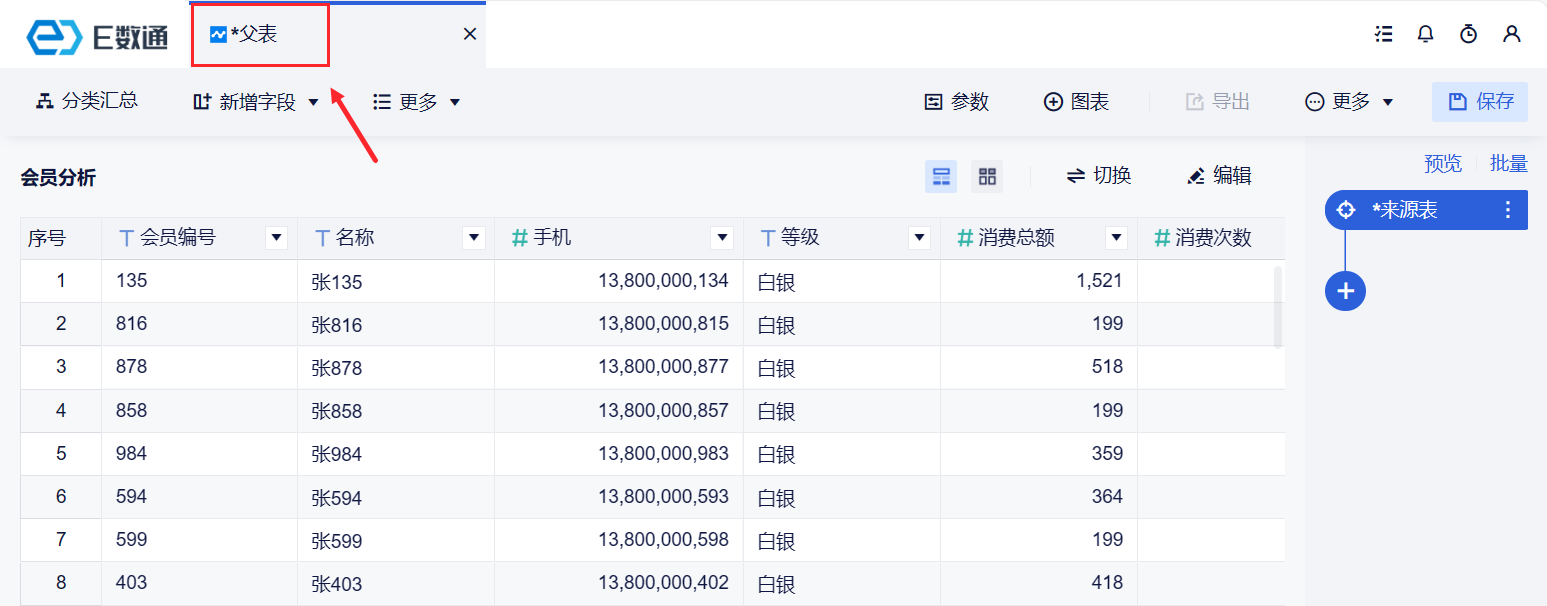1547x606 pixels.
Task: Click the 编辑 edit button
Action: point(1219,176)
